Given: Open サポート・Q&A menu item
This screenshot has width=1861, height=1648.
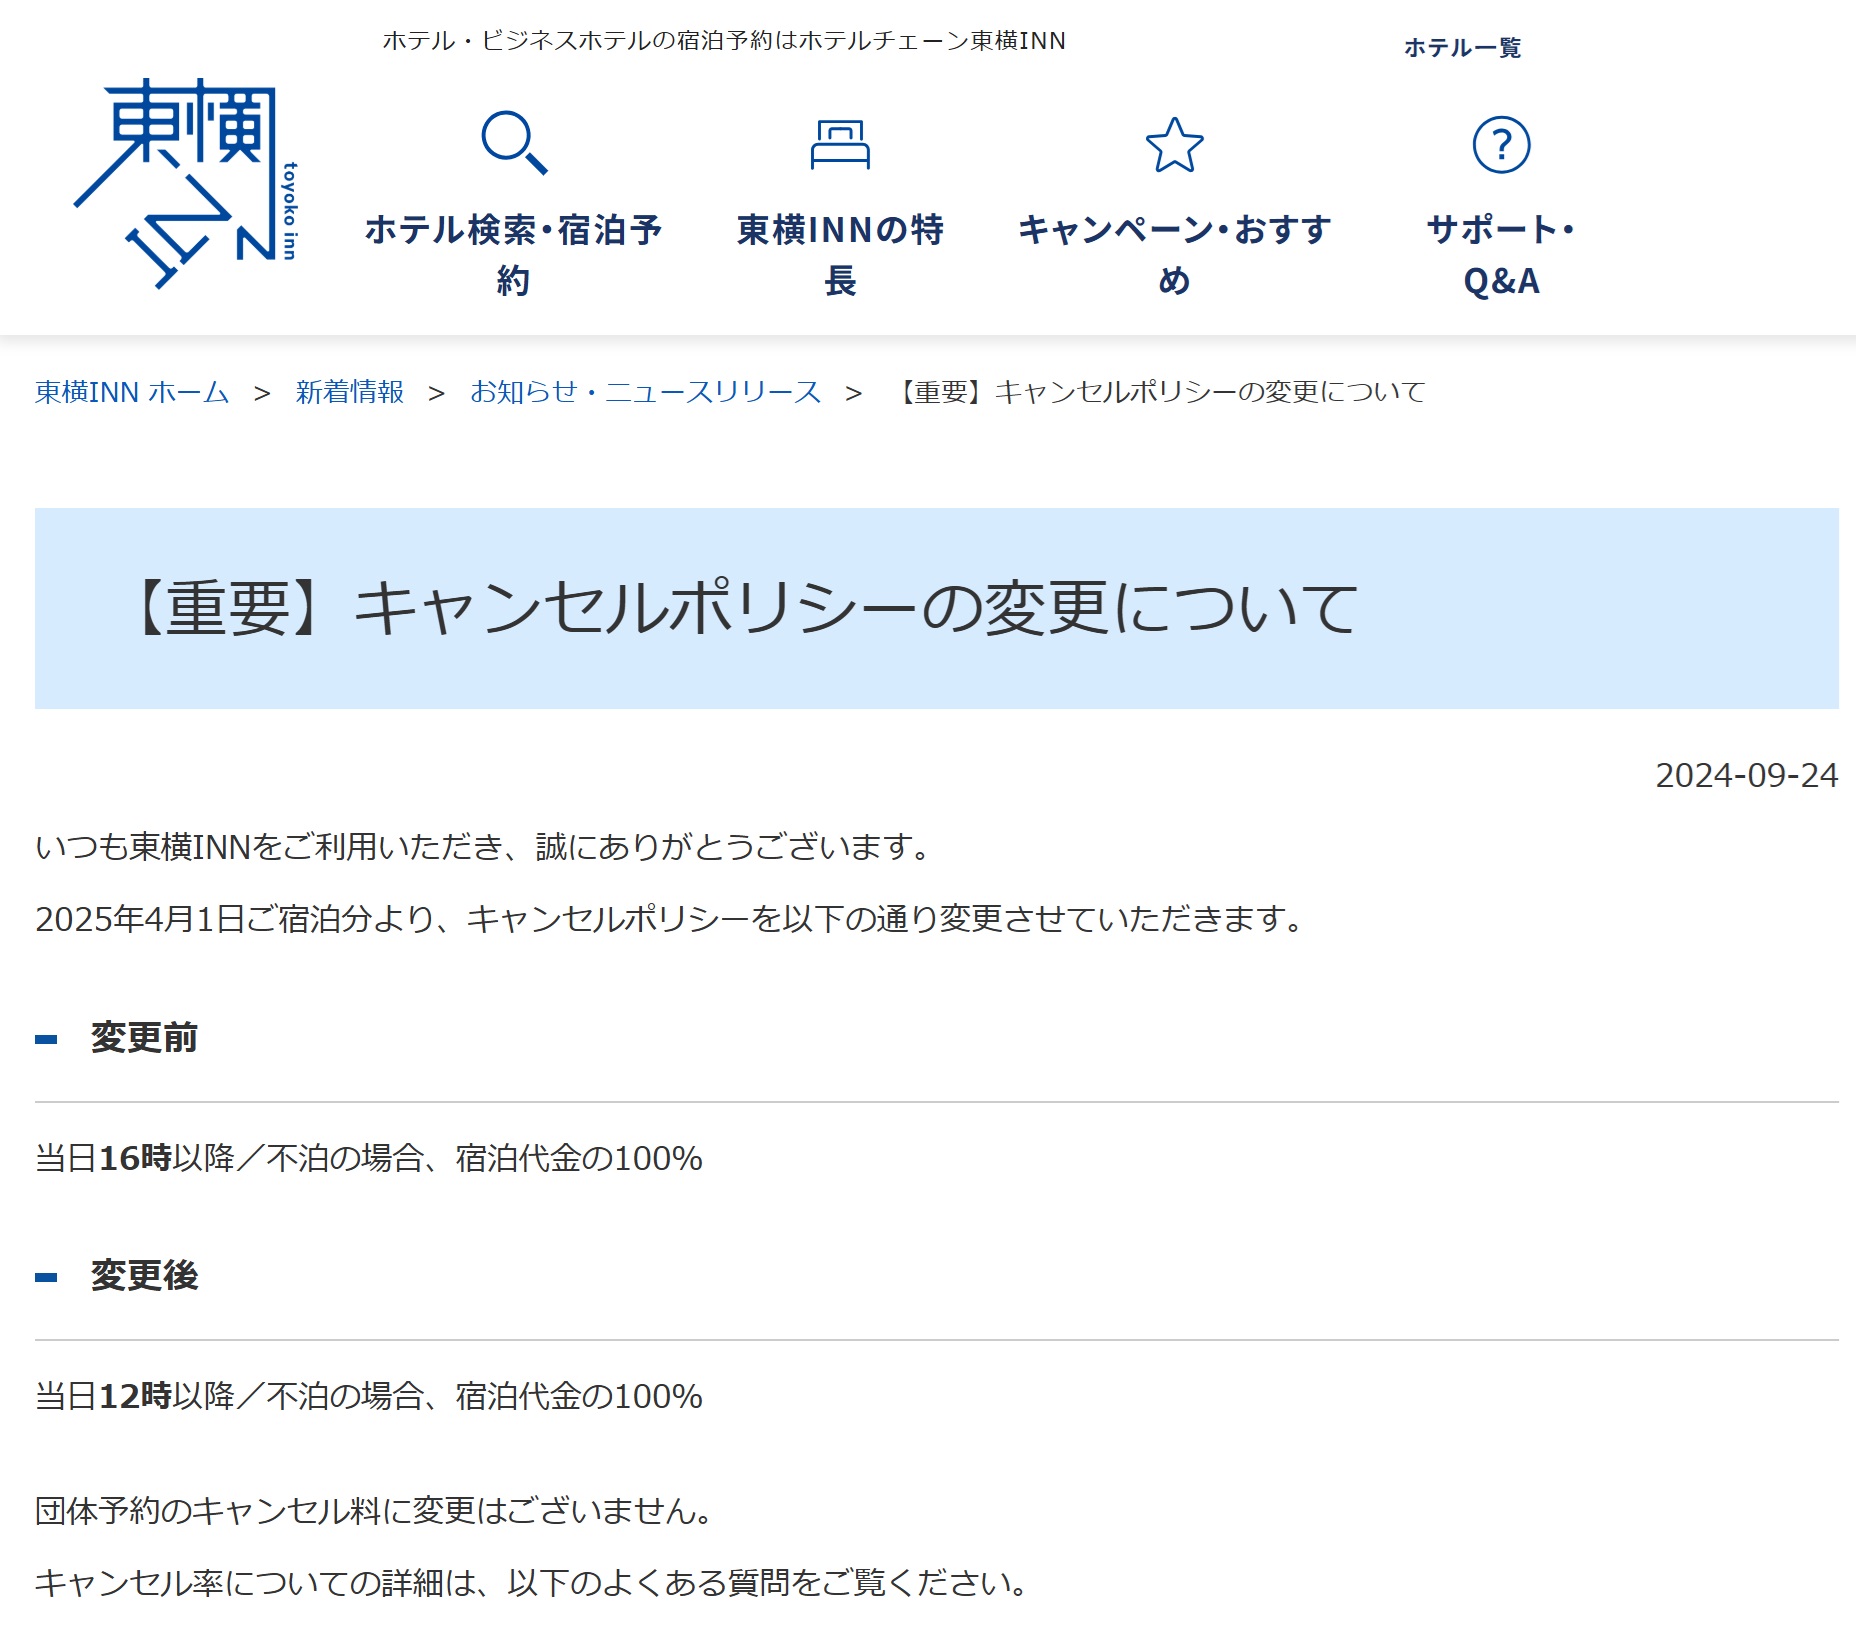Looking at the screenshot, I should tap(1501, 254).
